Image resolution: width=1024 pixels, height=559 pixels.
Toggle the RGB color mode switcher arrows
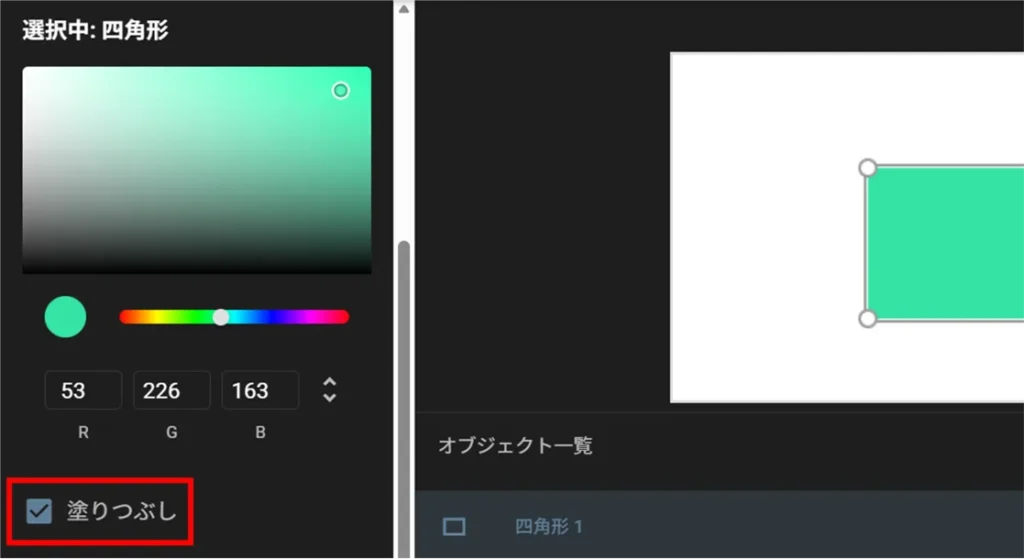[x=330, y=390]
